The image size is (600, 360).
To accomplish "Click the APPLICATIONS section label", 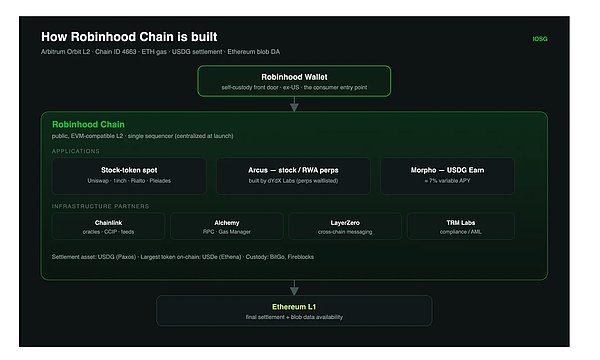I will tap(76, 151).
